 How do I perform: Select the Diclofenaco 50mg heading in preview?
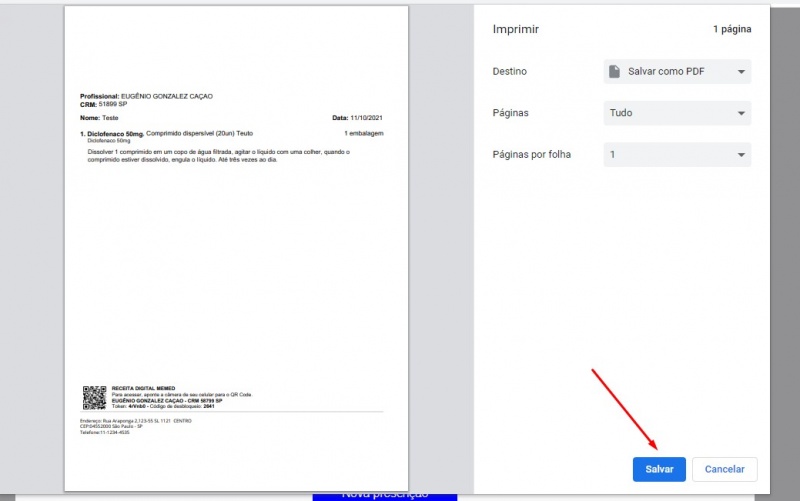coord(113,133)
